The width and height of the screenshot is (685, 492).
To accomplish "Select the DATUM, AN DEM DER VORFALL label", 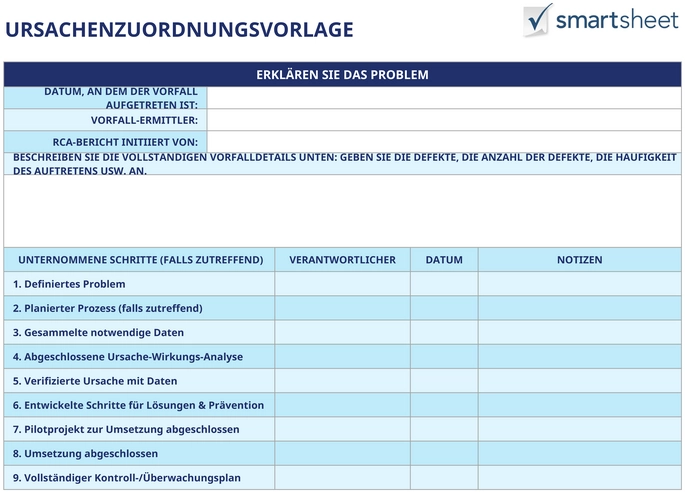I will coord(121,98).
